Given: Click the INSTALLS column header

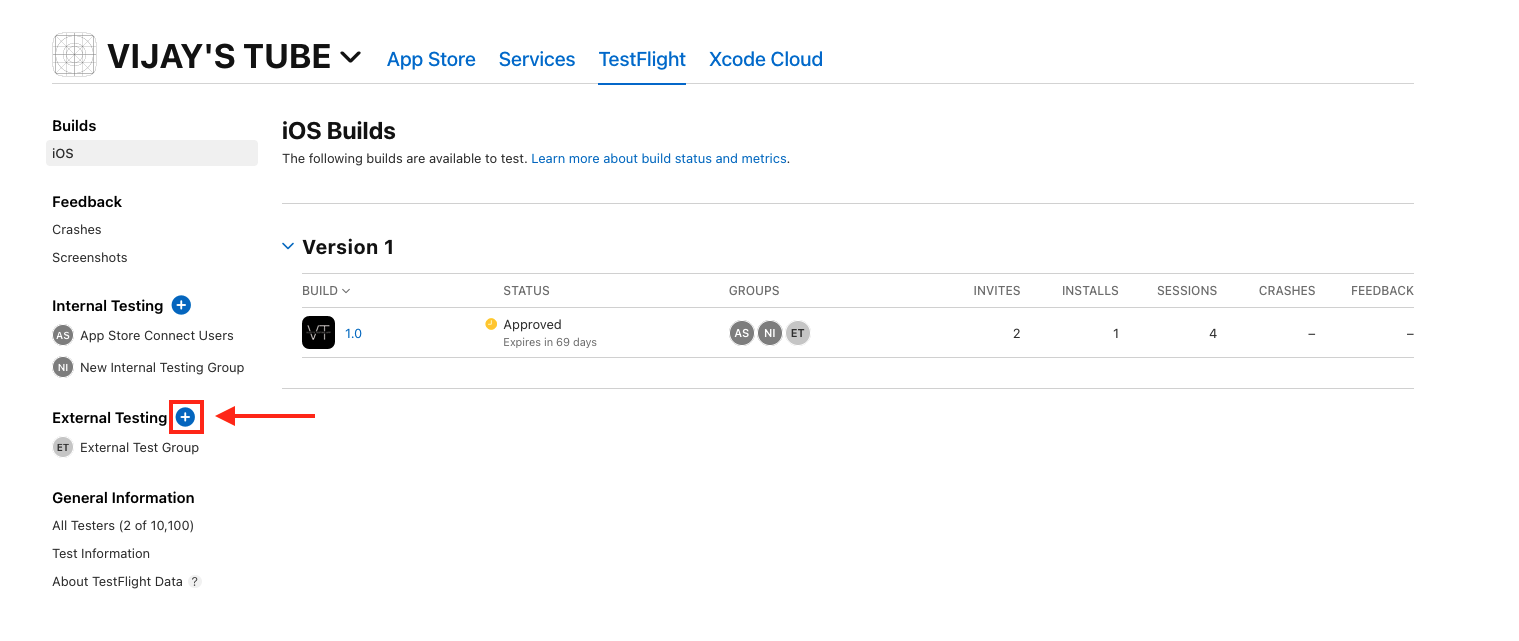Looking at the screenshot, I should coord(1090,291).
